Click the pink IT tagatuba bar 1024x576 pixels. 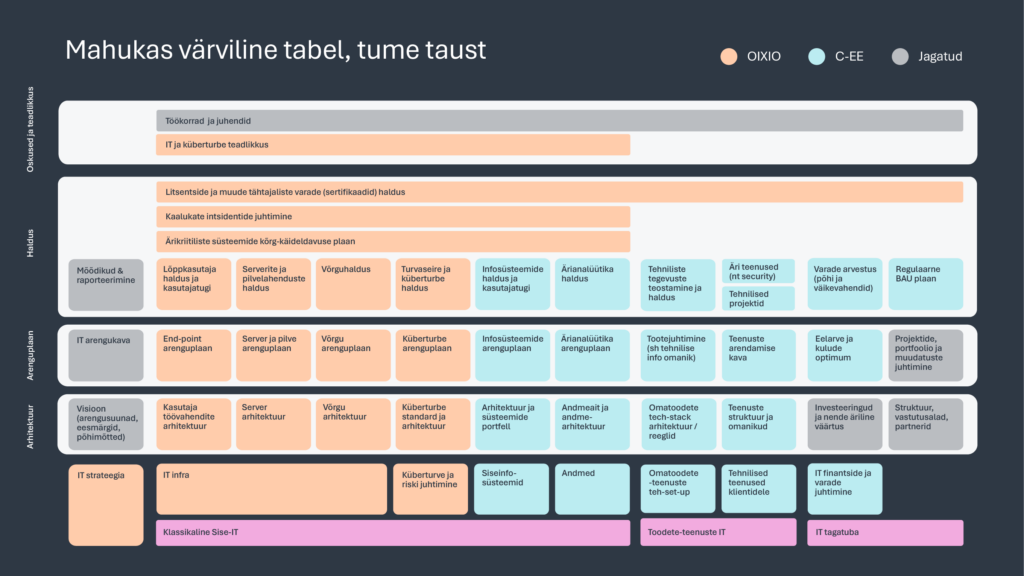point(885,533)
